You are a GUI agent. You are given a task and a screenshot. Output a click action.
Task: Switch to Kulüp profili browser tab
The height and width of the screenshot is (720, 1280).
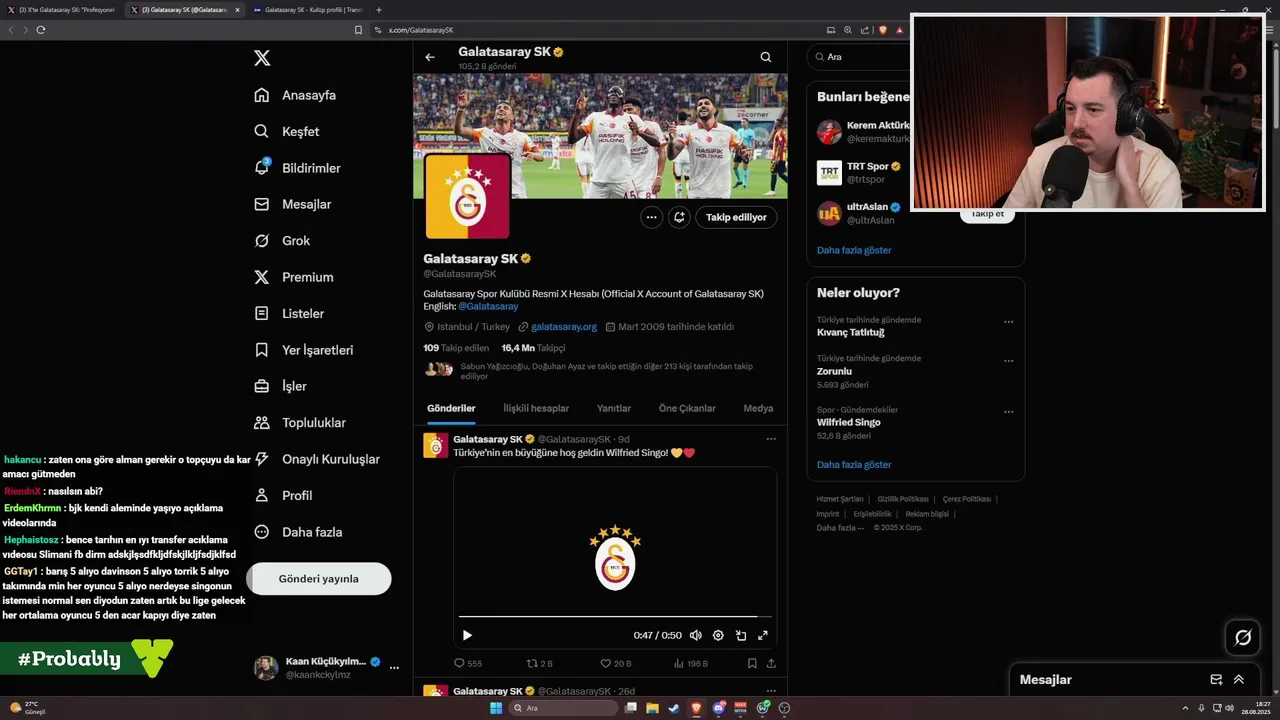click(307, 10)
